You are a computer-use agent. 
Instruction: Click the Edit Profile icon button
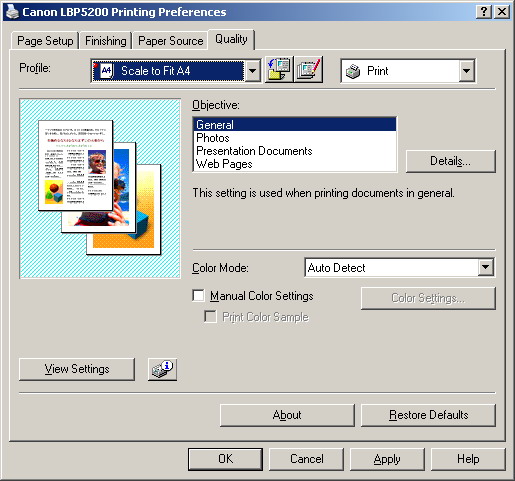pos(309,70)
